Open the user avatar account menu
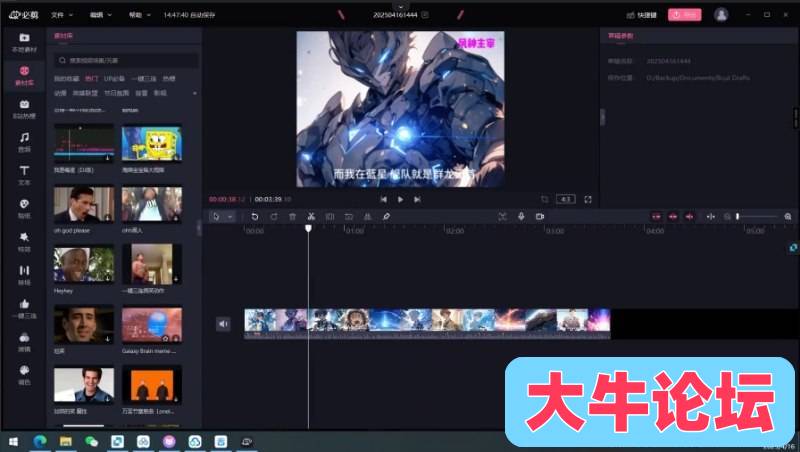 pos(721,15)
